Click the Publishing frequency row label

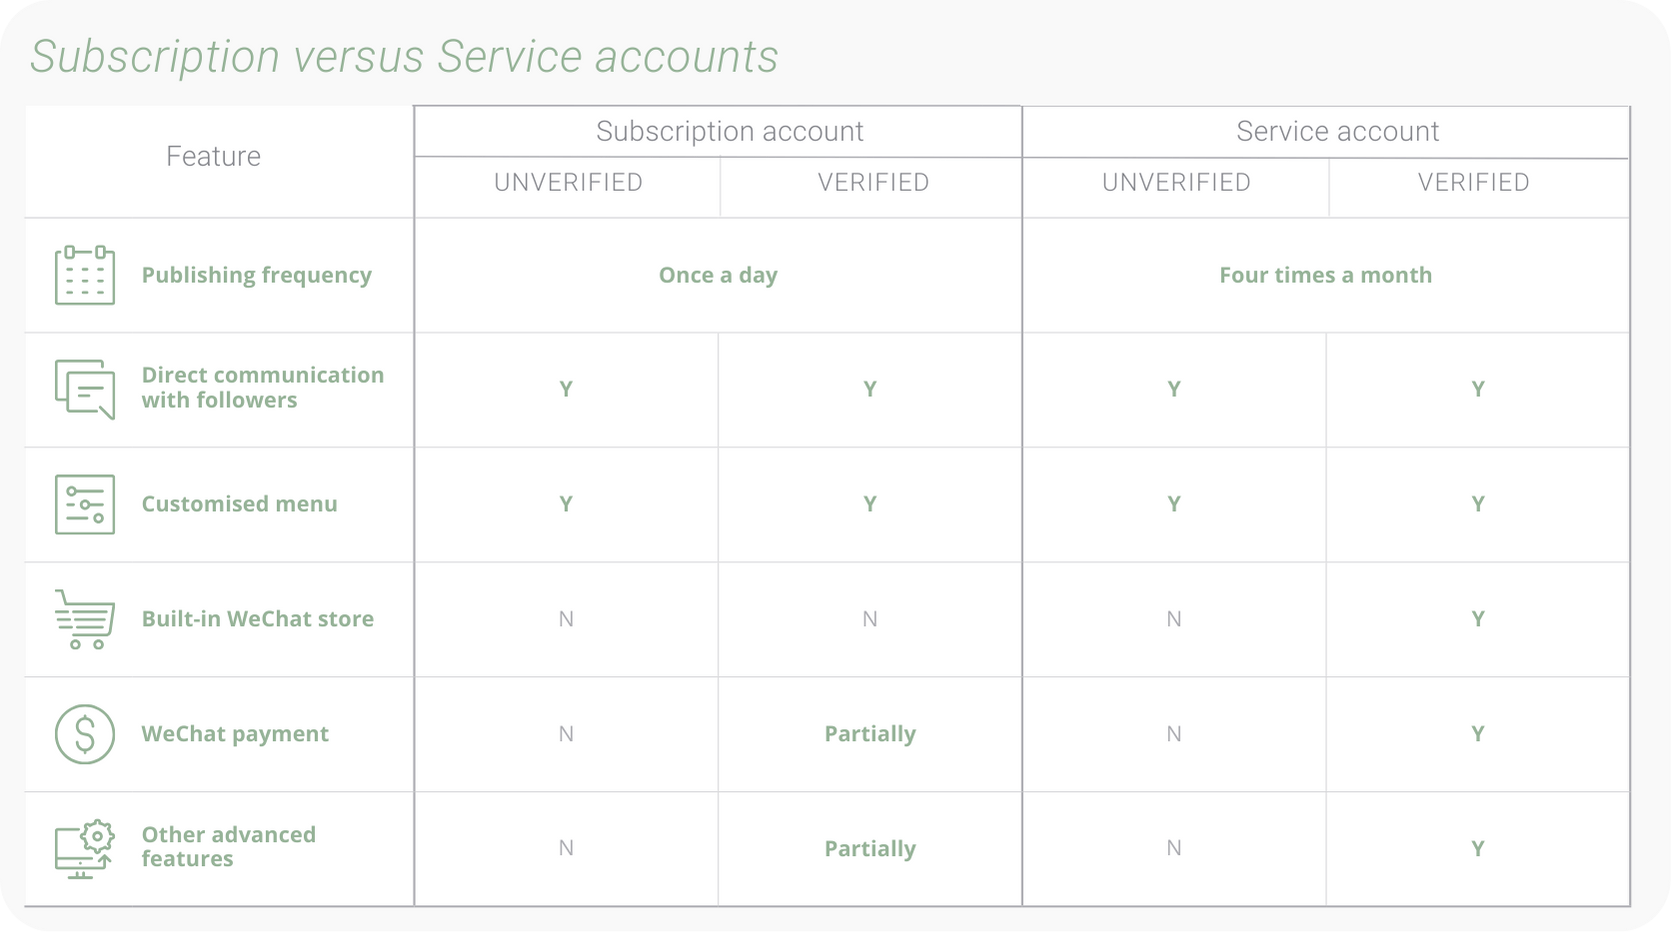coord(256,275)
